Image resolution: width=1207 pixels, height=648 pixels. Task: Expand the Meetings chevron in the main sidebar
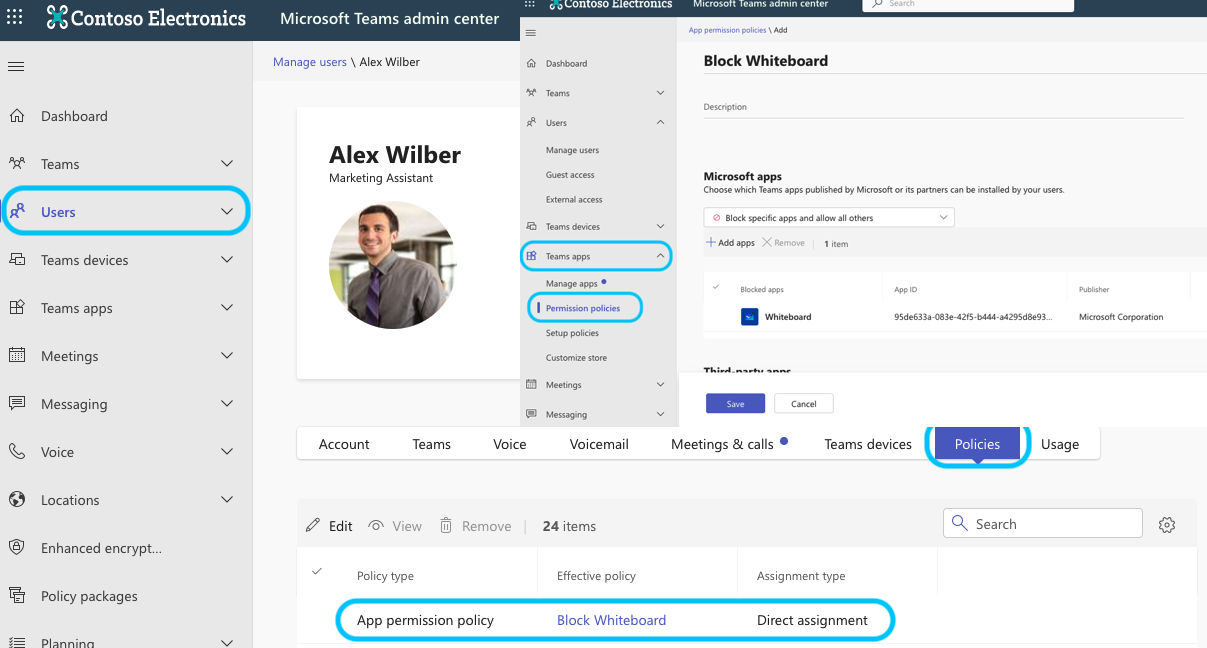tap(227, 356)
